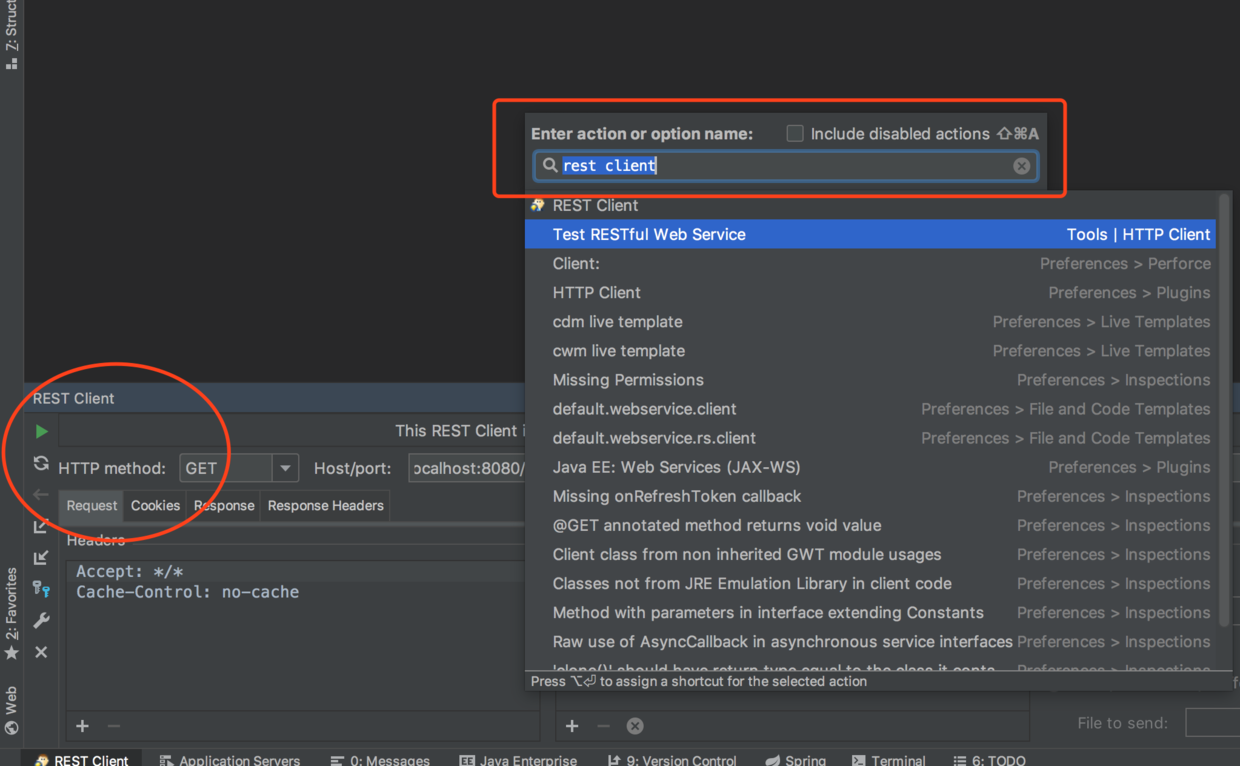The image size is (1240, 766).
Task: Click the export request icon in REST Client toolbar
Action: 41,526
